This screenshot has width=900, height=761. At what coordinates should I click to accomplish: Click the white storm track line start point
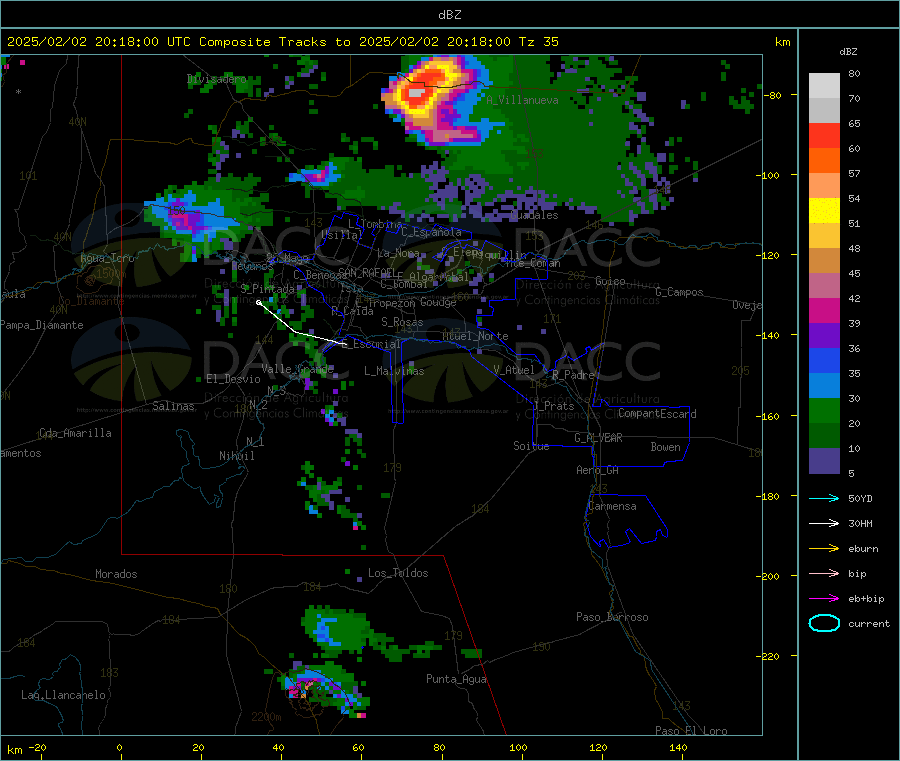click(x=258, y=302)
